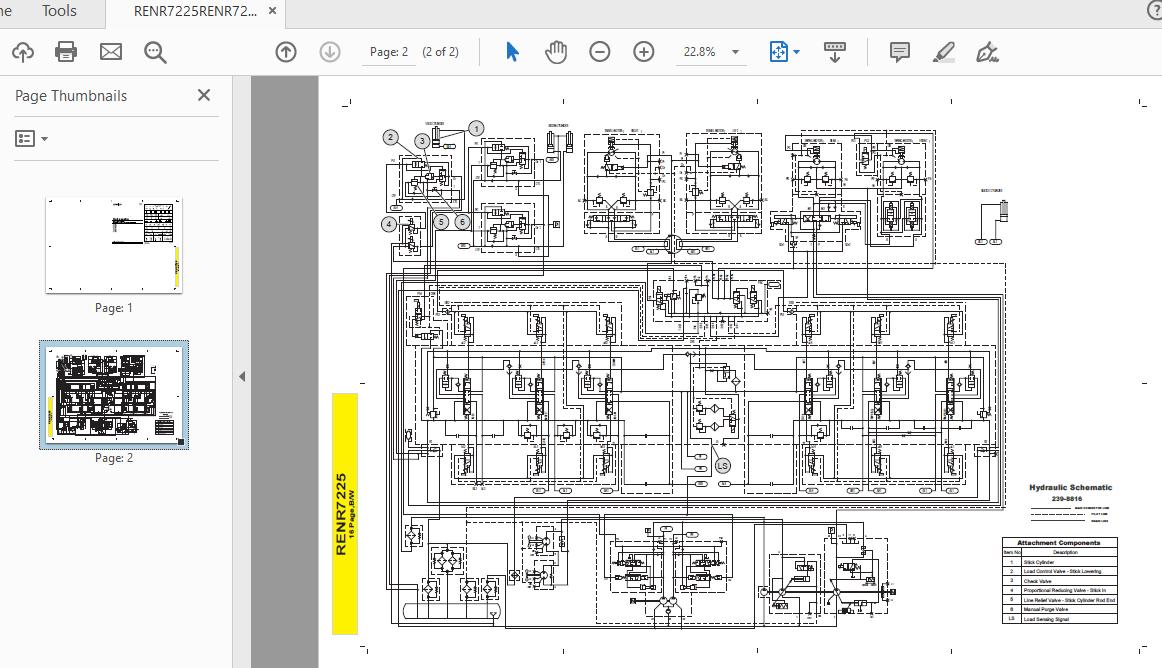Add a comment with the note icon
The height and width of the screenshot is (668, 1162).
click(x=900, y=52)
